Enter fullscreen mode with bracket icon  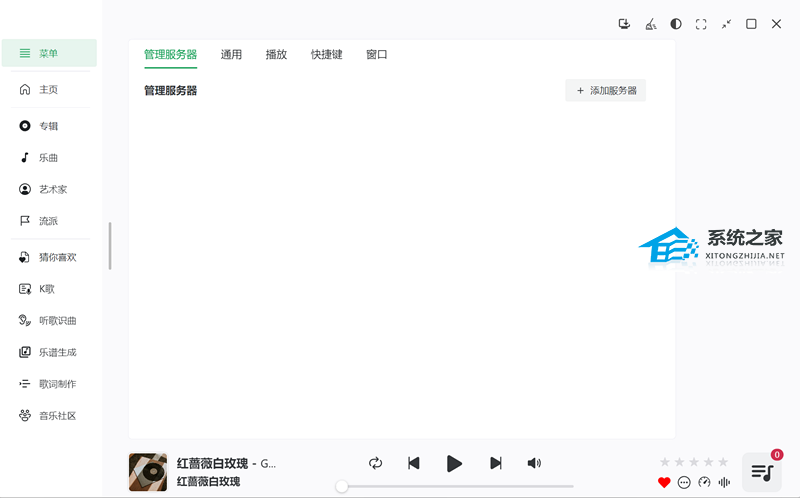point(701,24)
